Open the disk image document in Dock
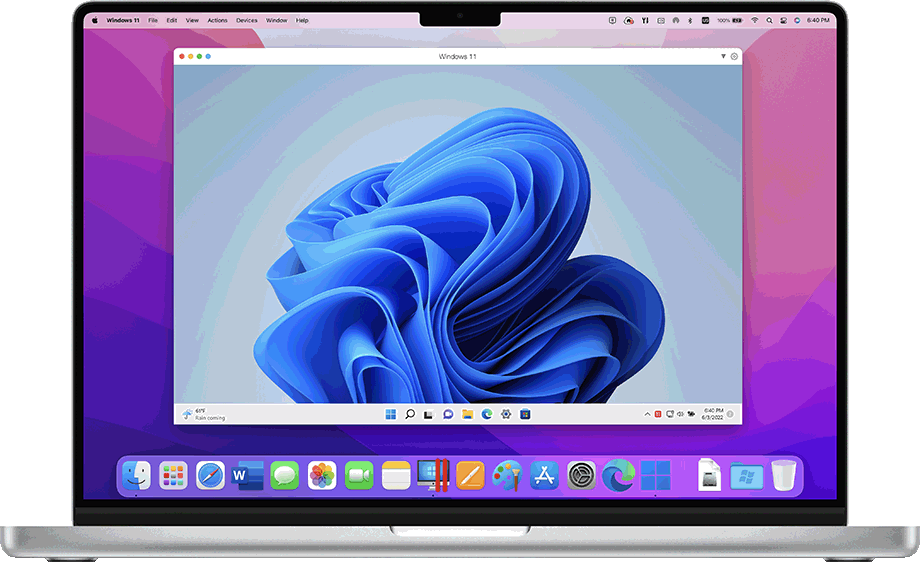The image size is (920, 562). 709,475
